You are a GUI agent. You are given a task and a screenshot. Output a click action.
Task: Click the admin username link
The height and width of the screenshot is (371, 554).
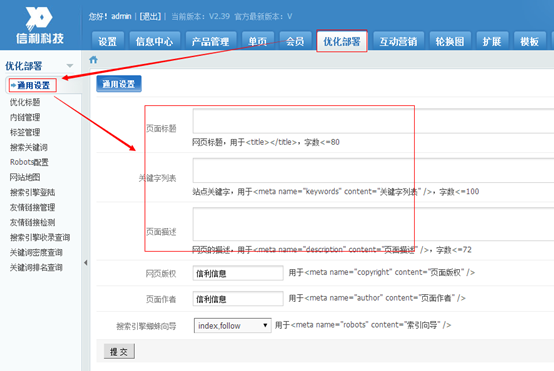tap(121, 16)
